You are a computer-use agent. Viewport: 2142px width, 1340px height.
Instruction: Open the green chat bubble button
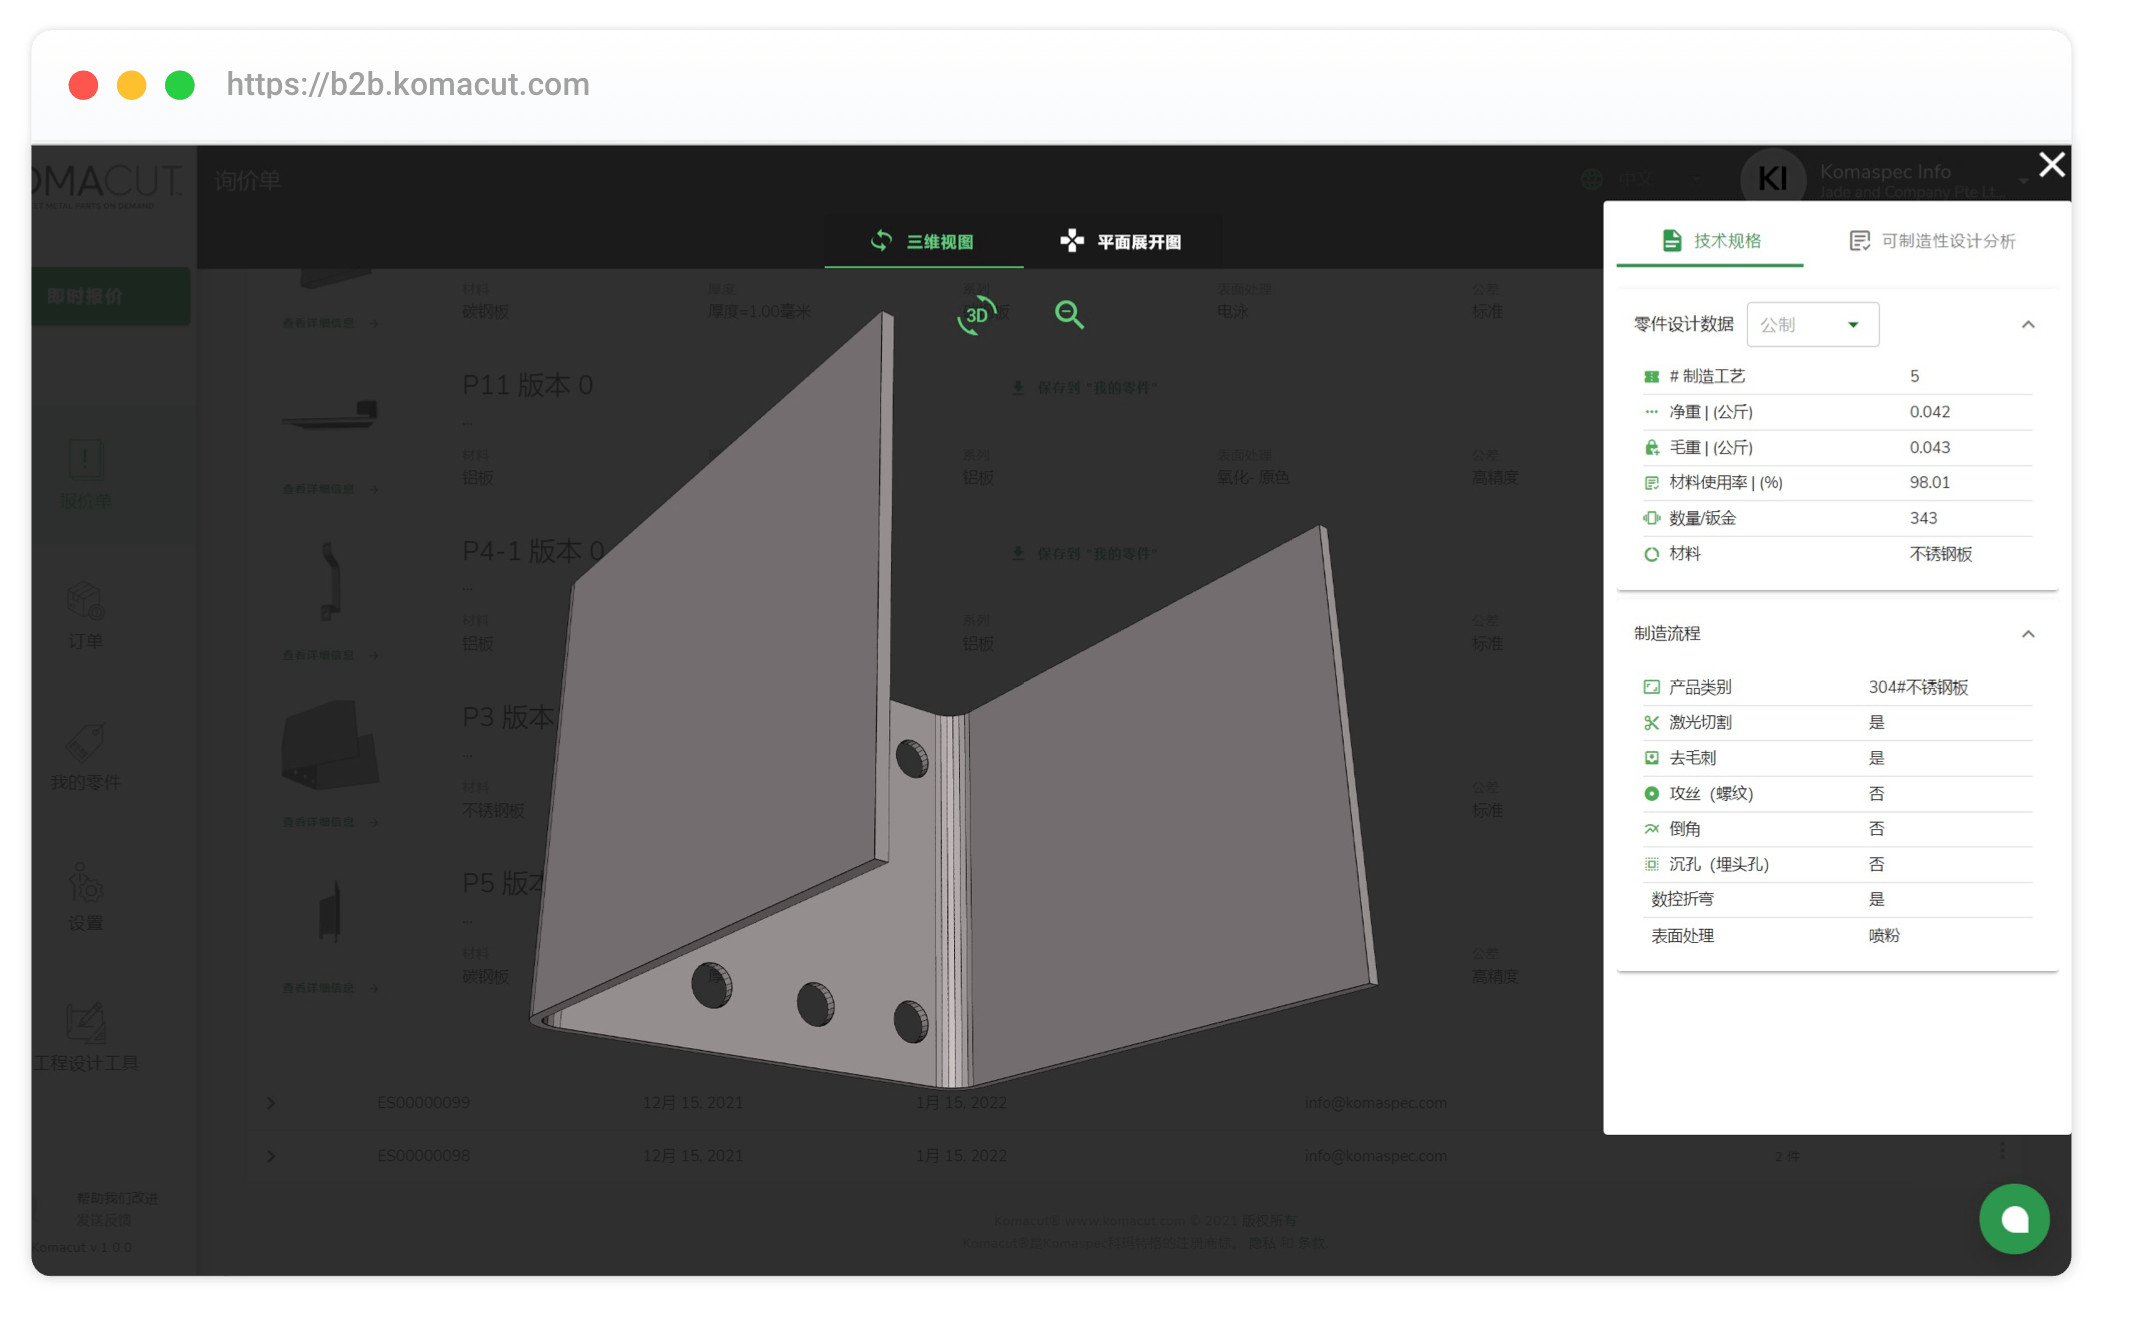click(x=2014, y=1219)
